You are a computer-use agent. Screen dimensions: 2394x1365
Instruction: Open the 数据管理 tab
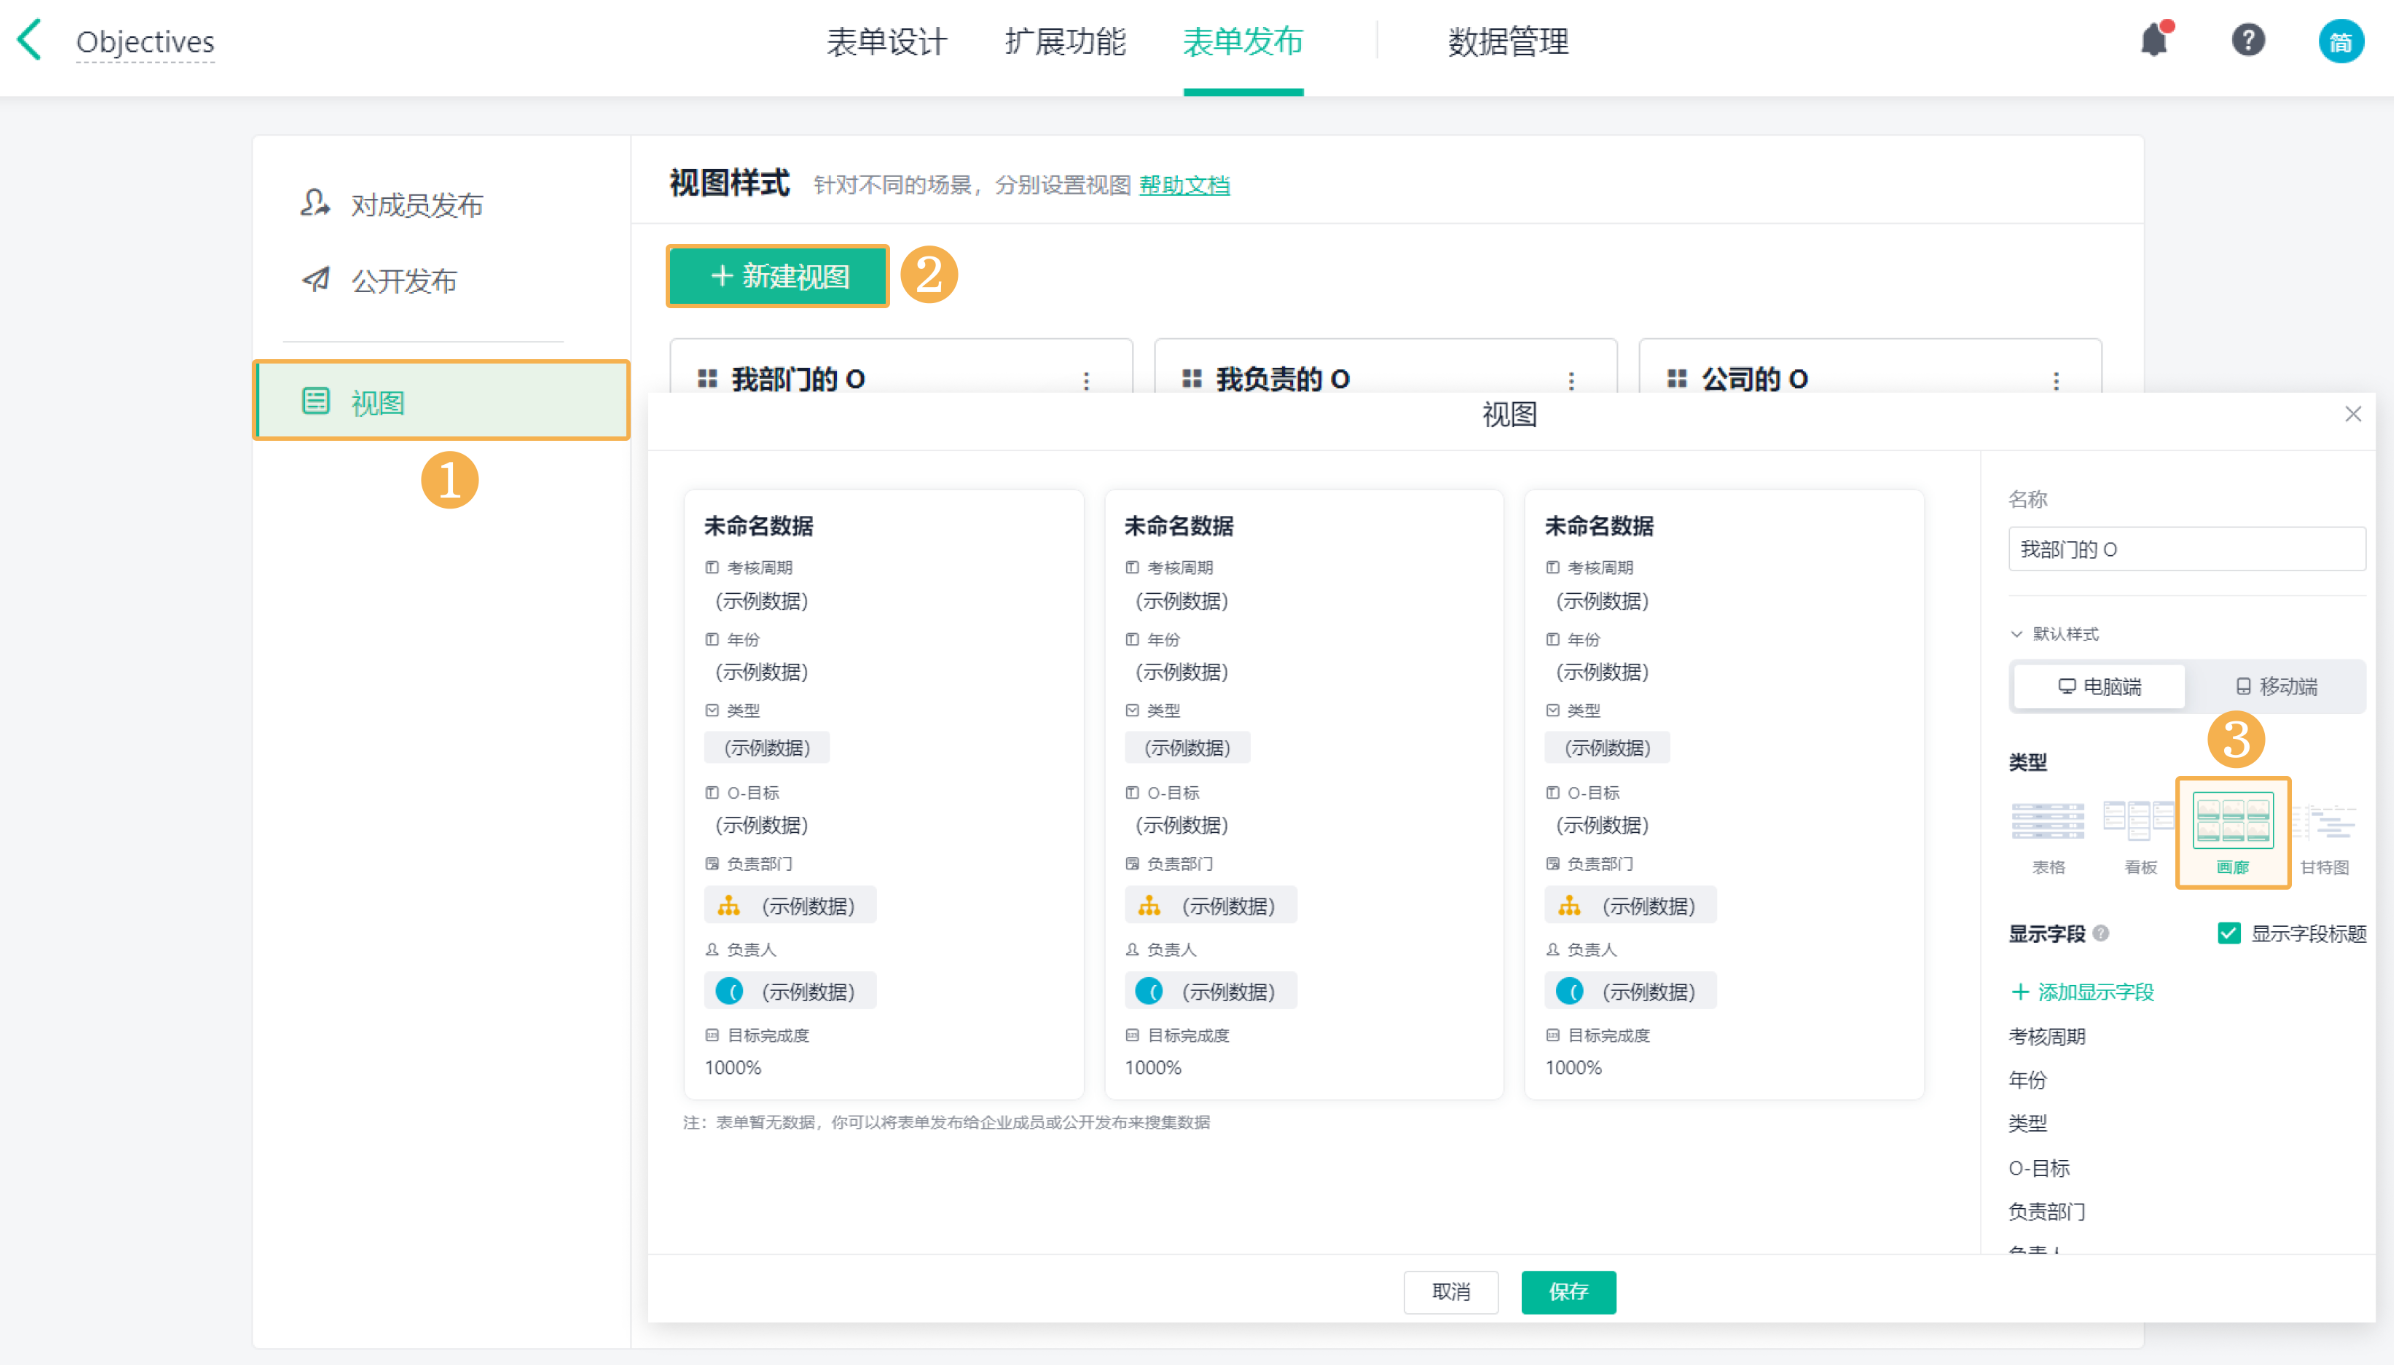pyautogui.click(x=1508, y=42)
